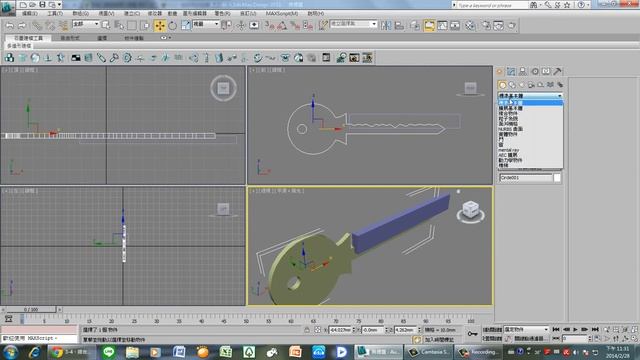The width and height of the screenshot is (640, 360).
Task: Open the reference coordinate system dropdown
Action: (206, 24)
